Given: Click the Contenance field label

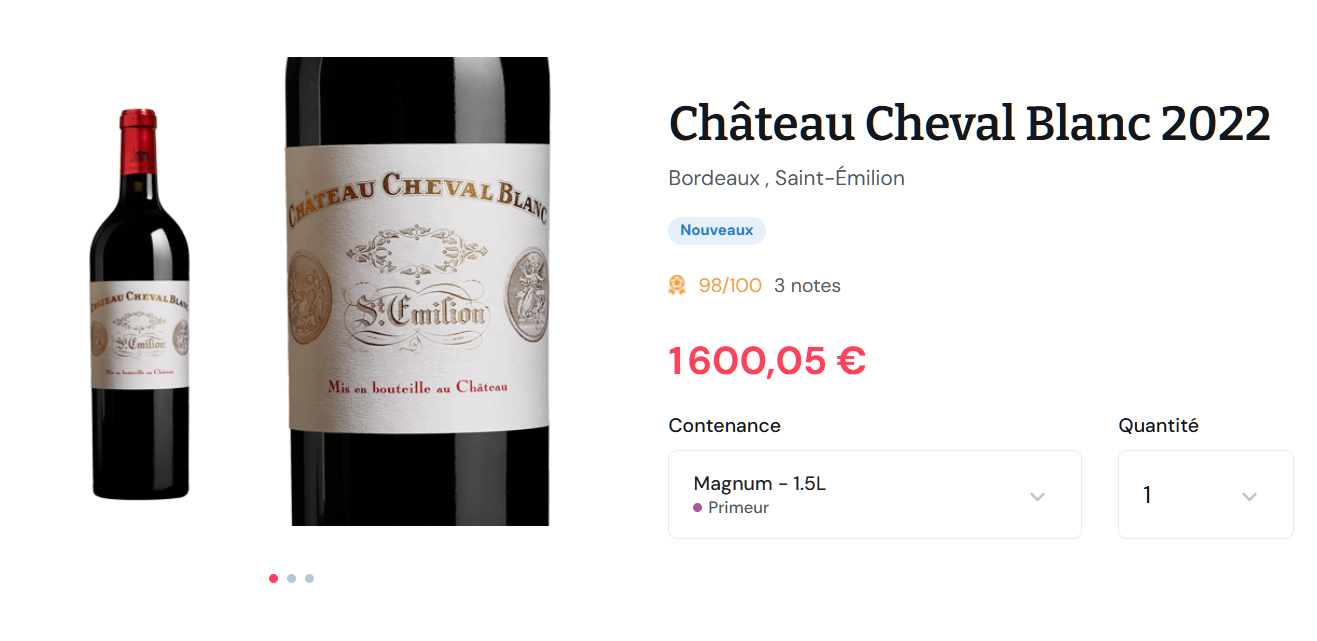Looking at the screenshot, I should coord(724,425).
